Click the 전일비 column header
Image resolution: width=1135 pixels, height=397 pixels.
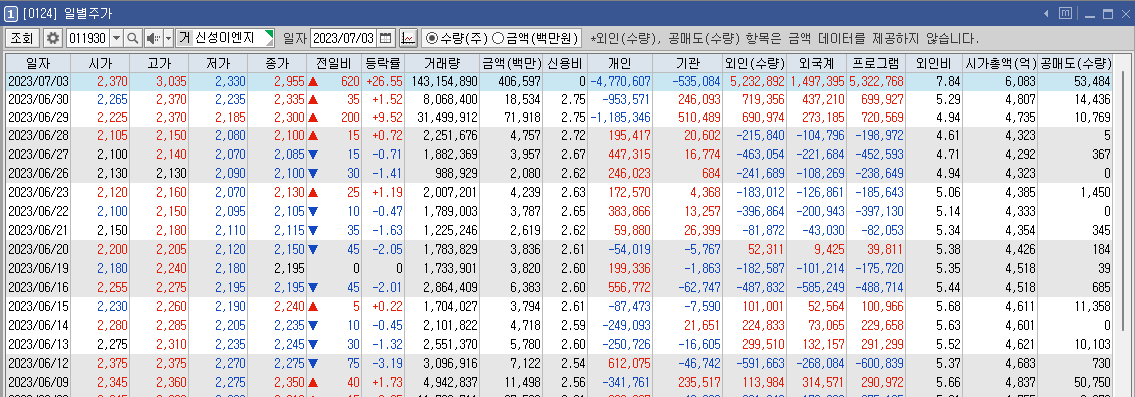(x=334, y=63)
